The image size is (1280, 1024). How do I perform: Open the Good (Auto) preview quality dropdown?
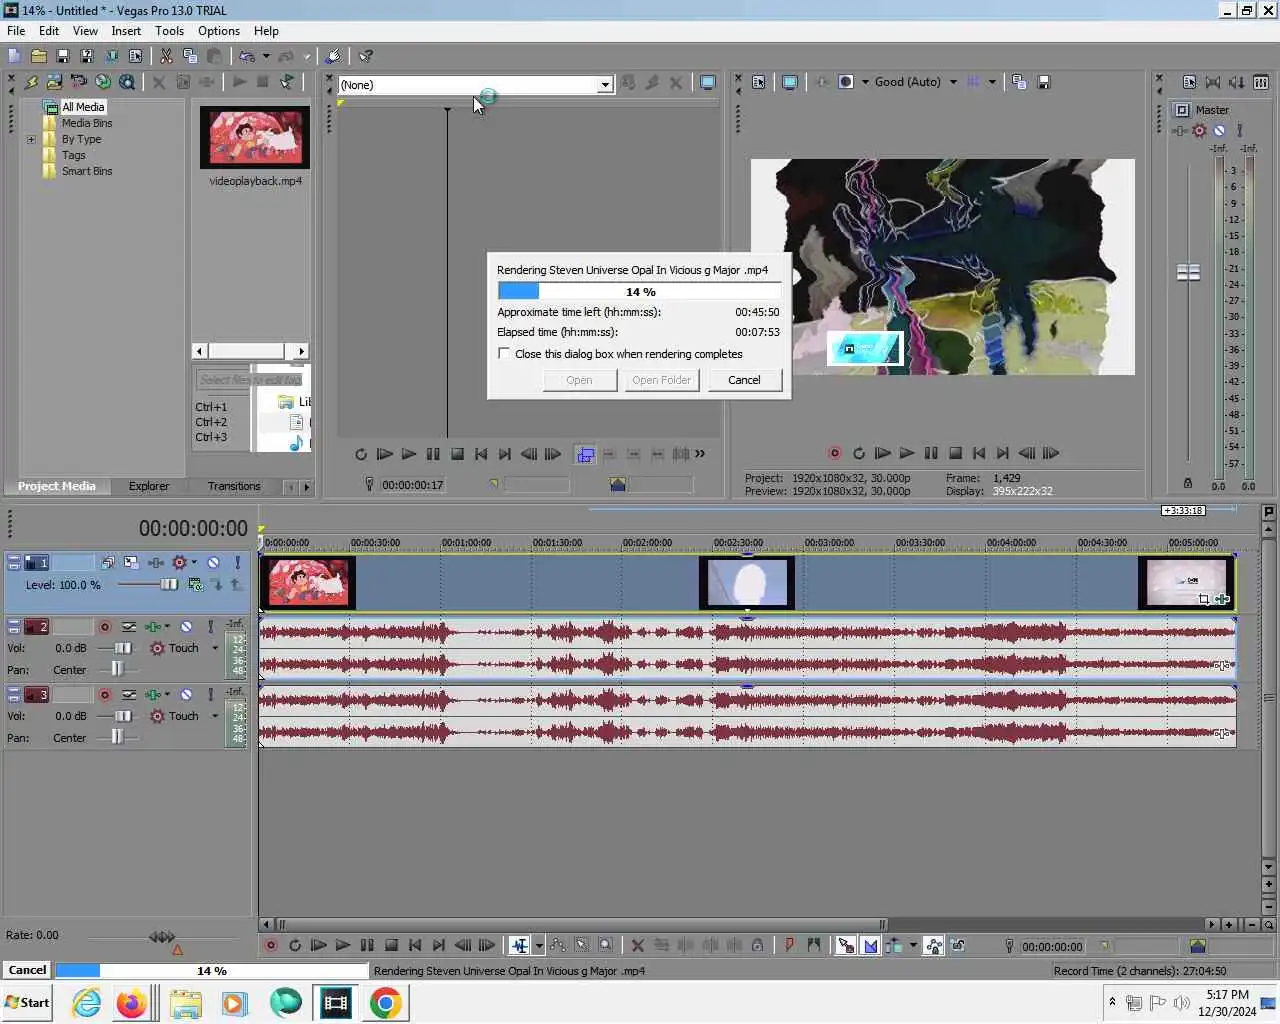953,82
